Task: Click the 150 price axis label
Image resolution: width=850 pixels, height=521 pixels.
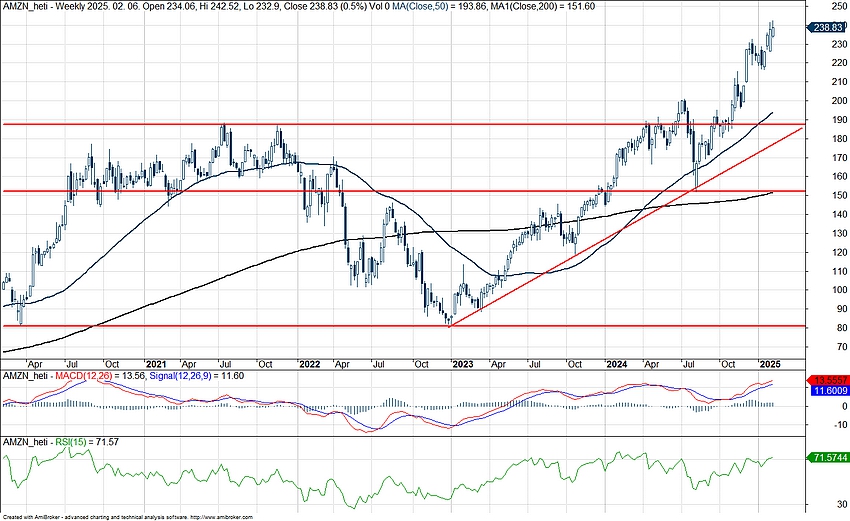Action: 840,195
